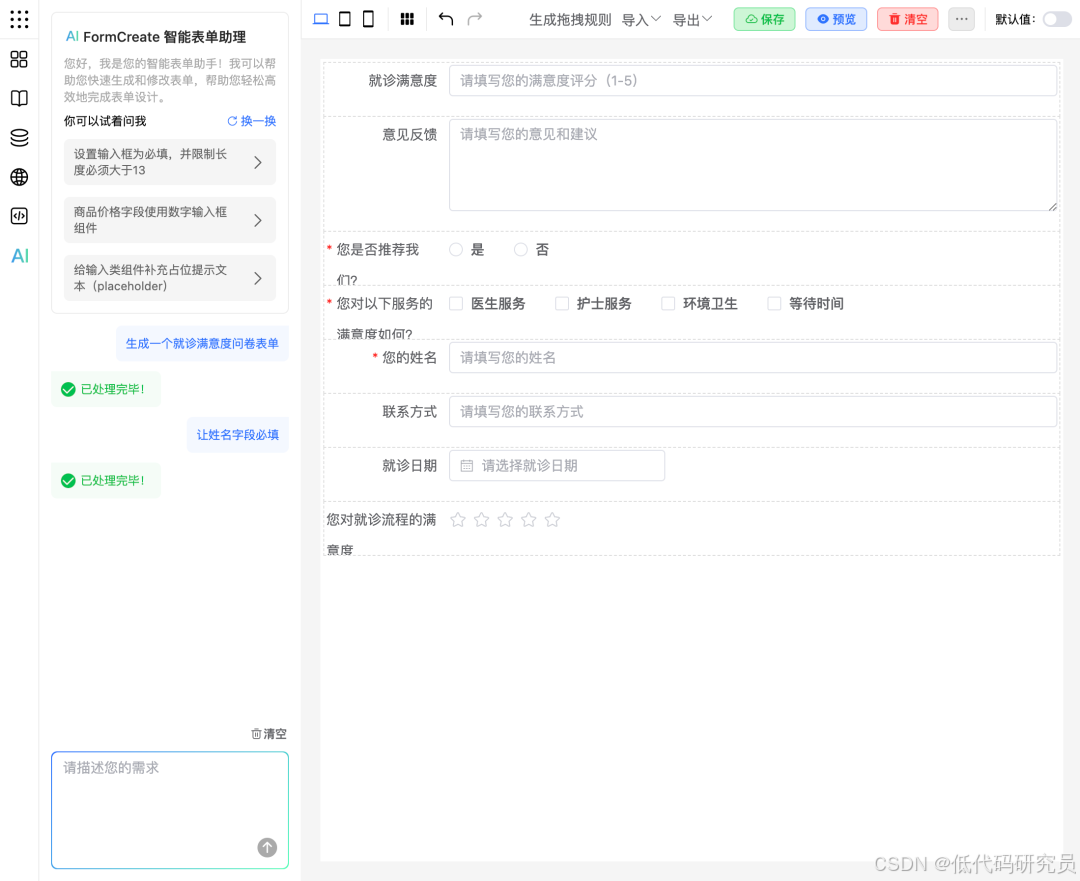Switch to mobile phone preview device

point(368,19)
